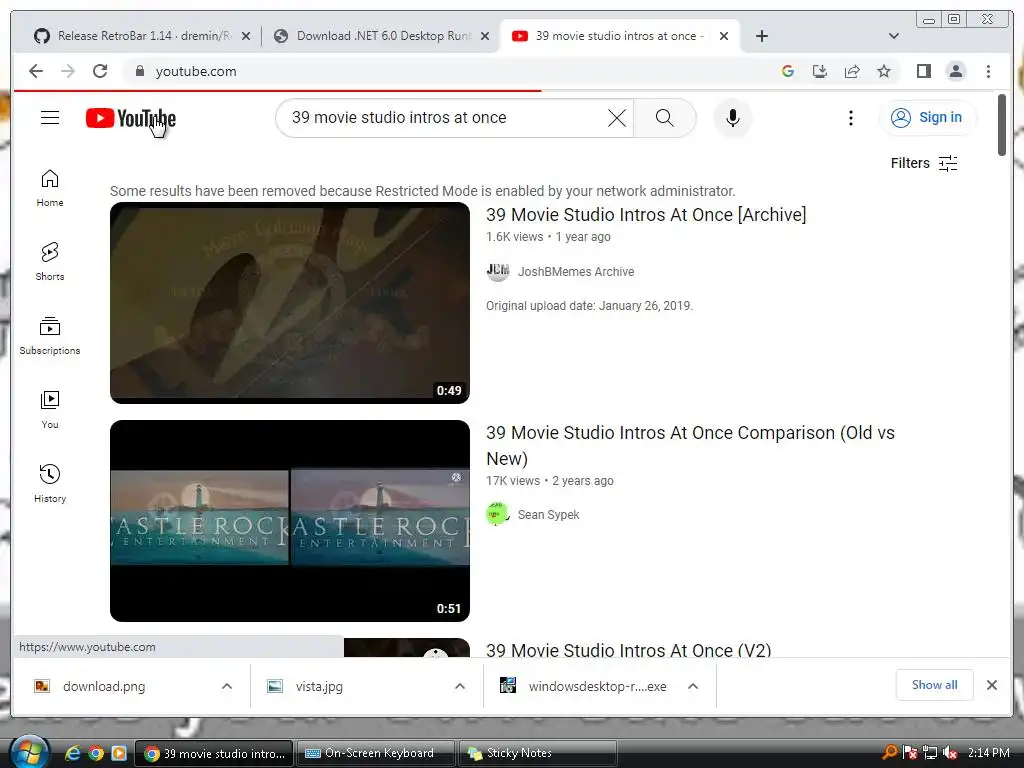Viewport: 1024px width, 768px height.
Task: Switch to On-Screen Keyboard taskbar button
Action: (376, 753)
